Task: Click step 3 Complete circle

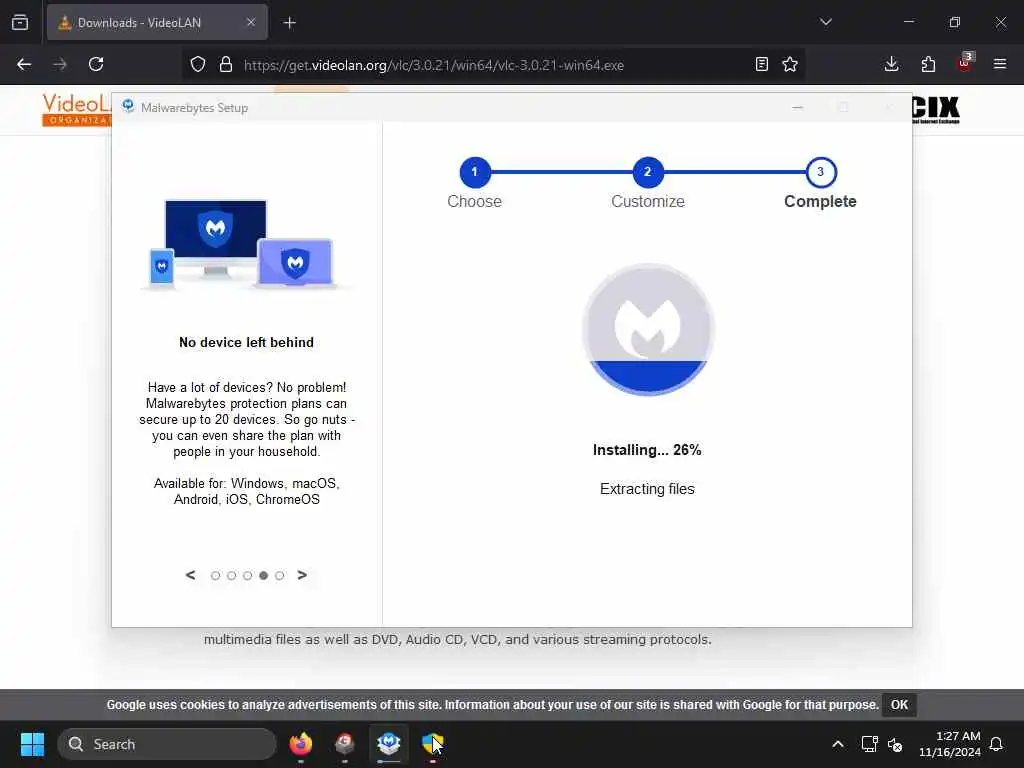Action: tap(821, 172)
